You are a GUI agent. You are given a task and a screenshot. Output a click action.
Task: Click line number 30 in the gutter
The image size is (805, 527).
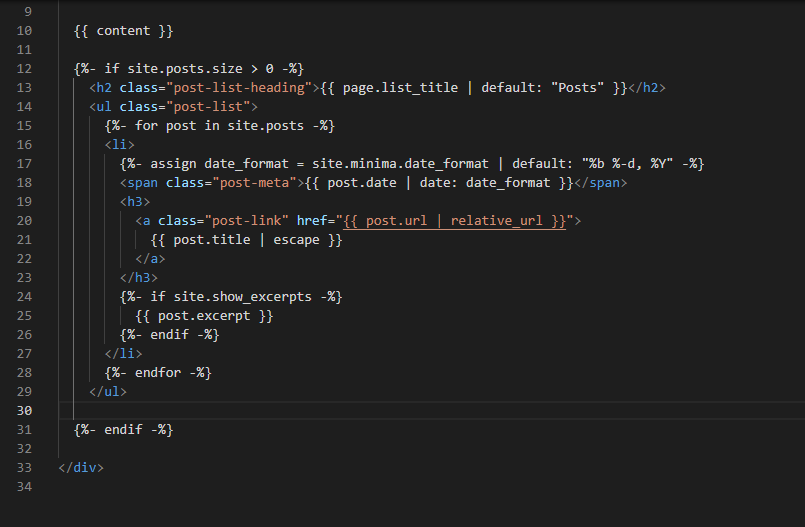pyautogui.click(x=24, y=411)
